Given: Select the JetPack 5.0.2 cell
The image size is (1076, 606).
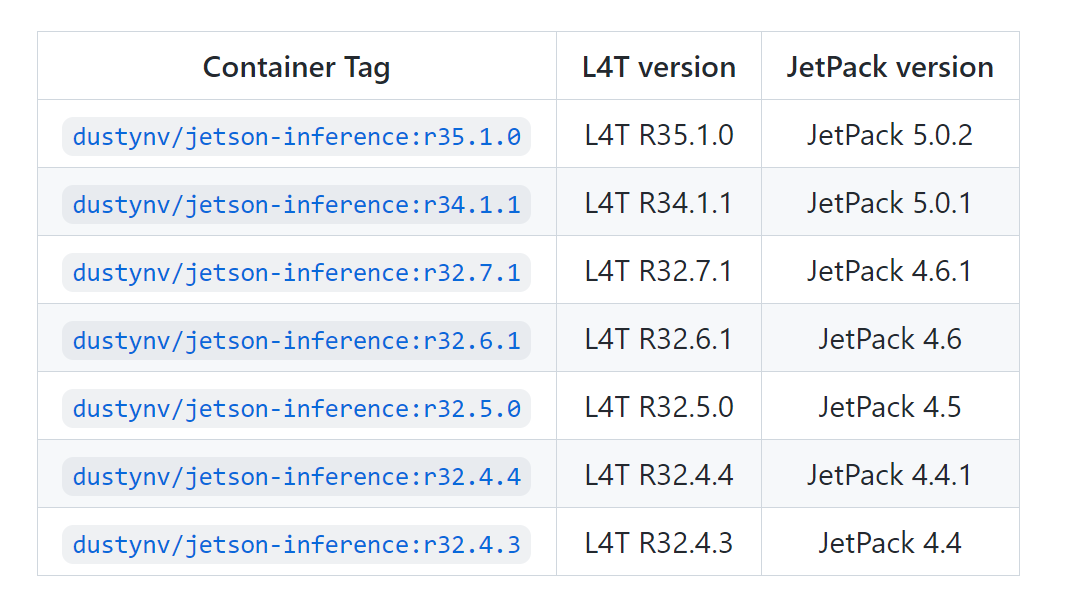Looking at the screenshot, I should 890,135.
